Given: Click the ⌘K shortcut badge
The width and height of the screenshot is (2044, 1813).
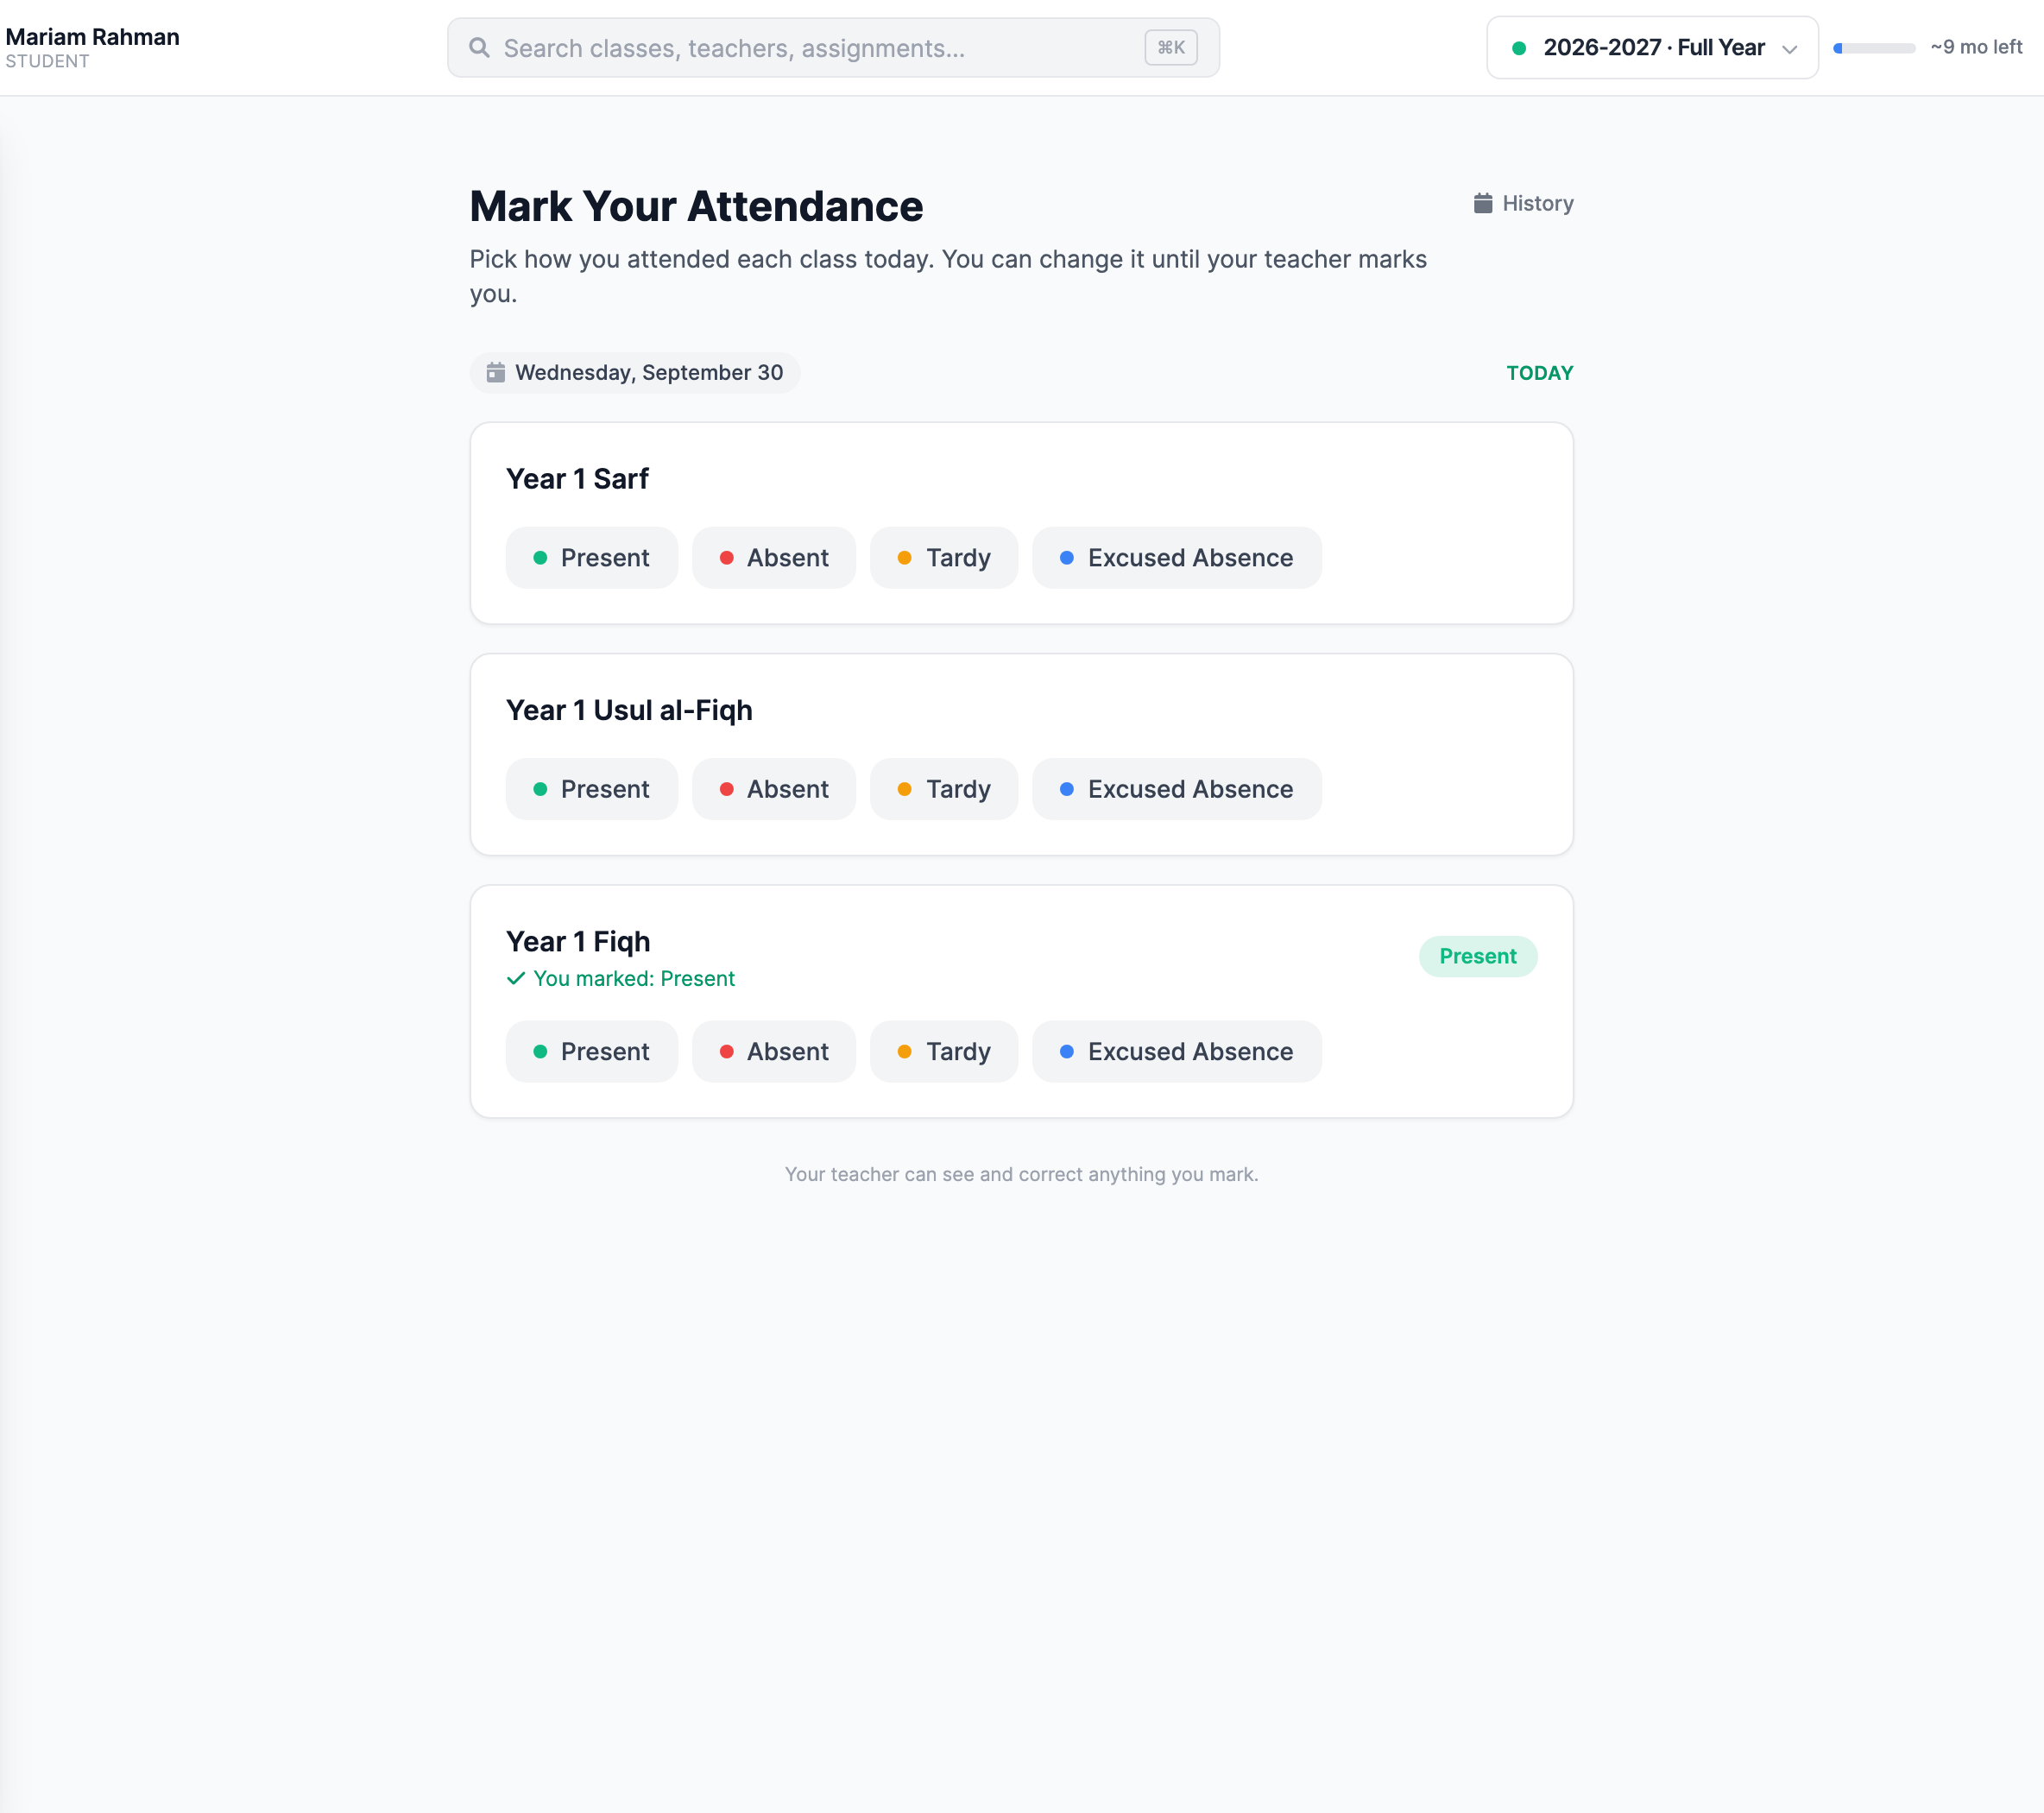Looking at the screenshot, I should pos(1171,48).
